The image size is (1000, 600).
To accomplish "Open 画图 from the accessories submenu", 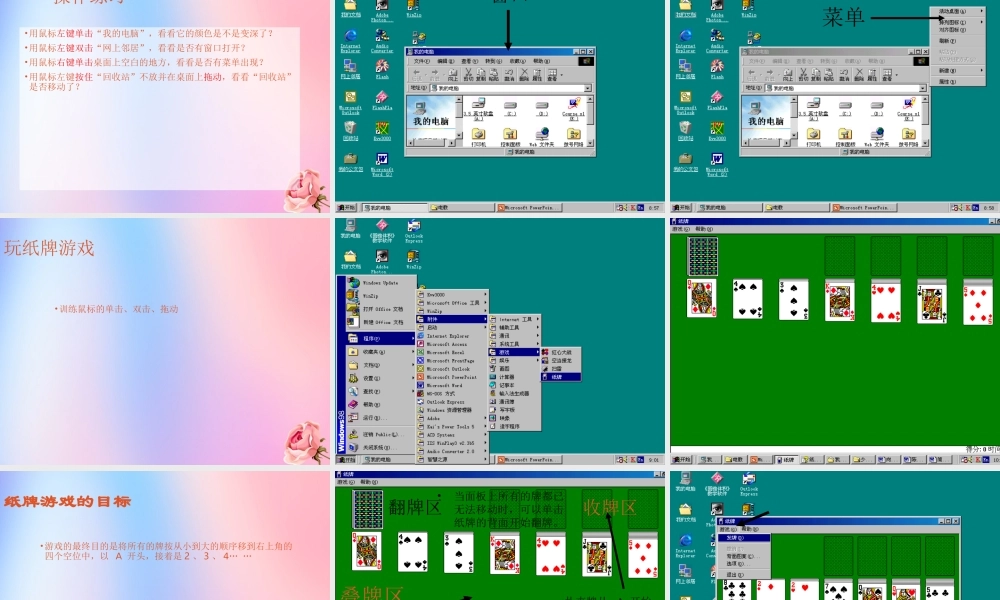I will point(514,369).
